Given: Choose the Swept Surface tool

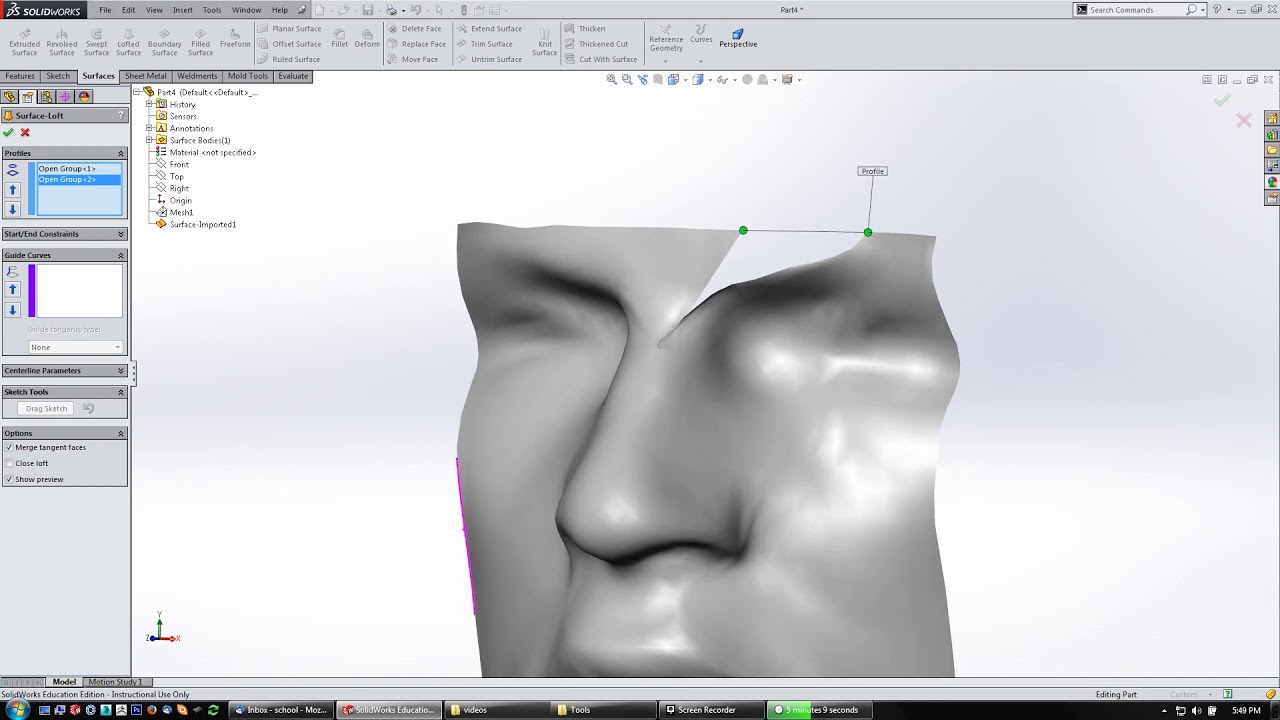Looking at the screenshot, I should pos(96,42).
